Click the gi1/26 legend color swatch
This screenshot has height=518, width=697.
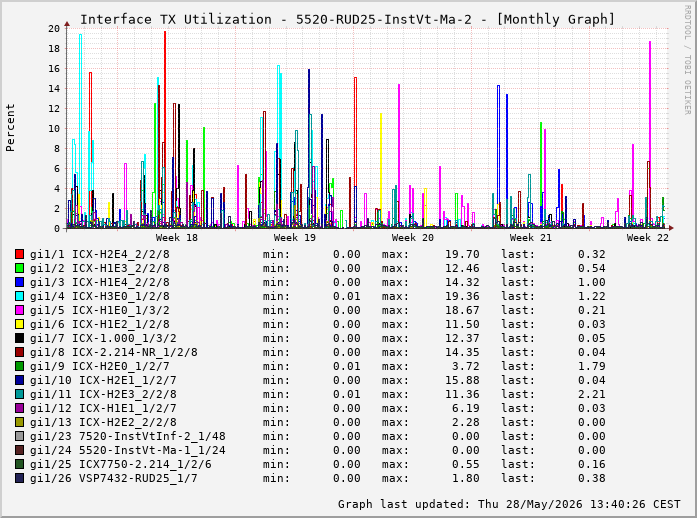tap(19, 478)
